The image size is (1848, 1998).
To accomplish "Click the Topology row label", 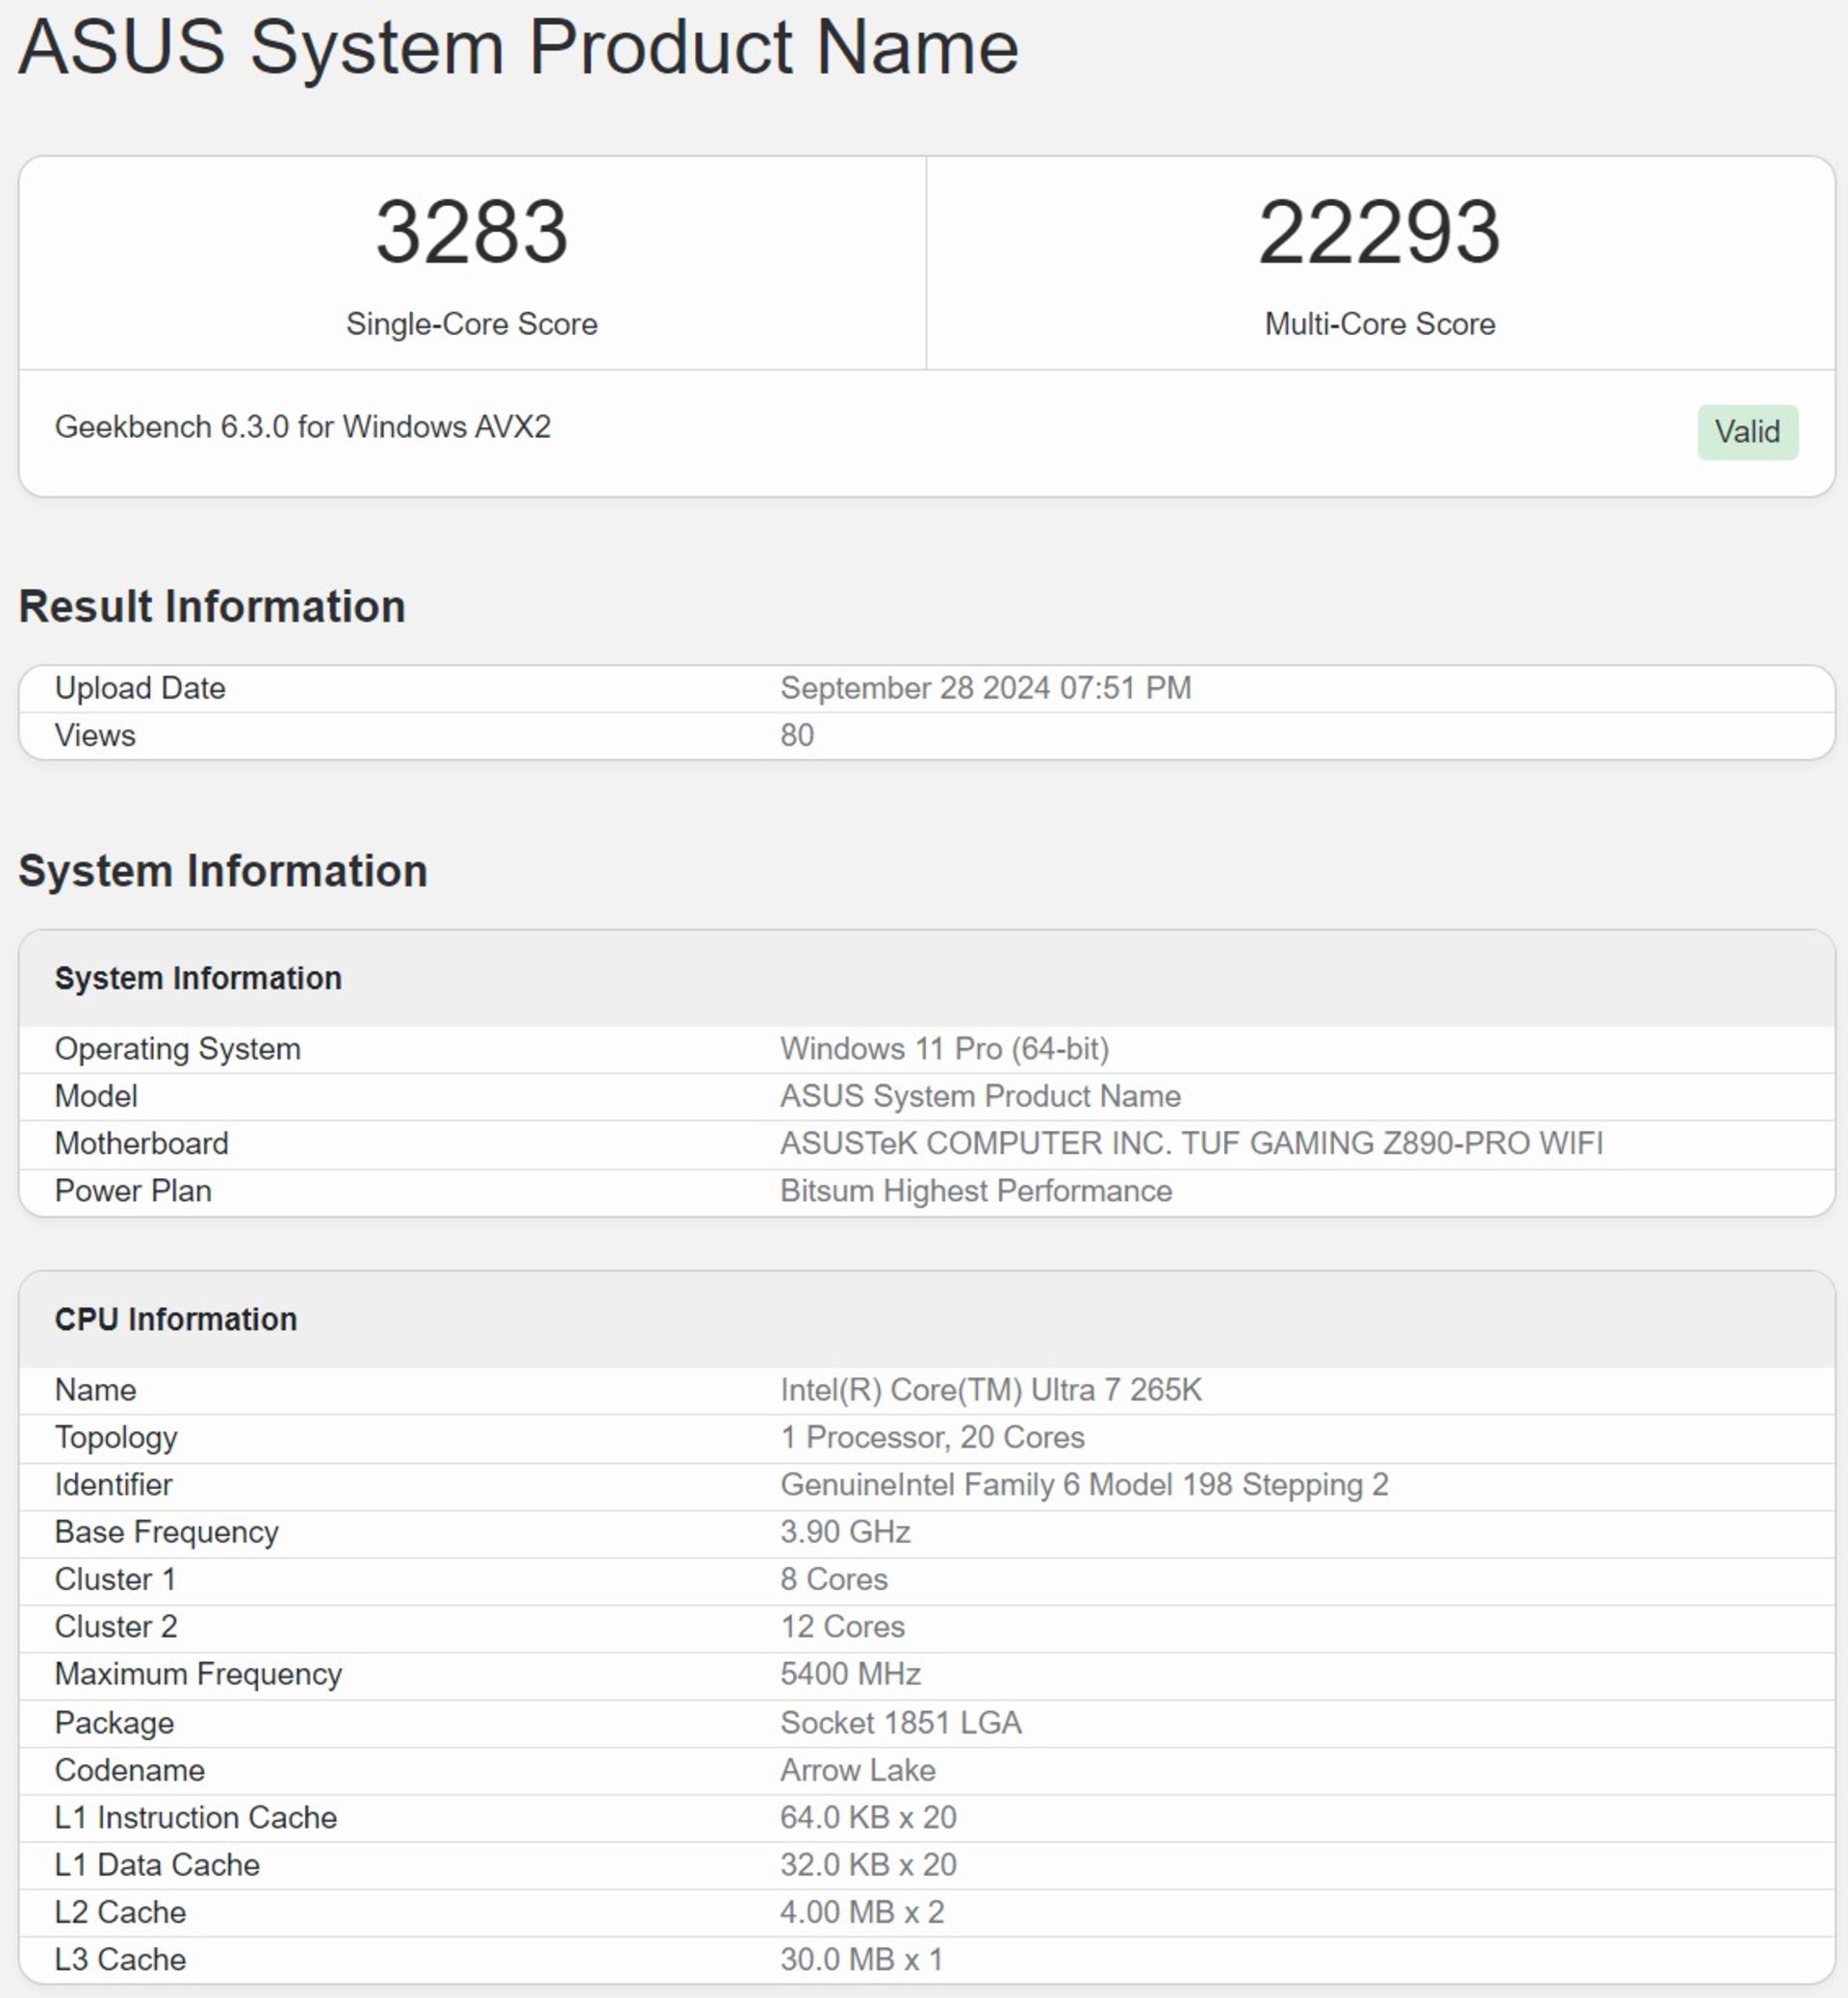I will coord(116,1438).
